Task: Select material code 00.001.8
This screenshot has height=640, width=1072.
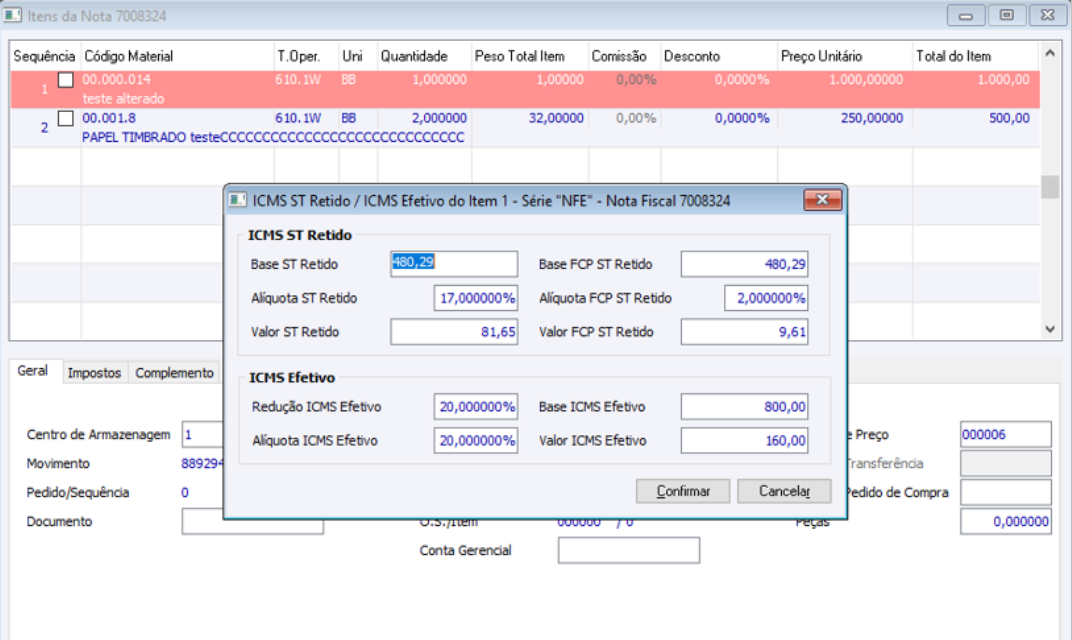Action: [x=109, y=118]
